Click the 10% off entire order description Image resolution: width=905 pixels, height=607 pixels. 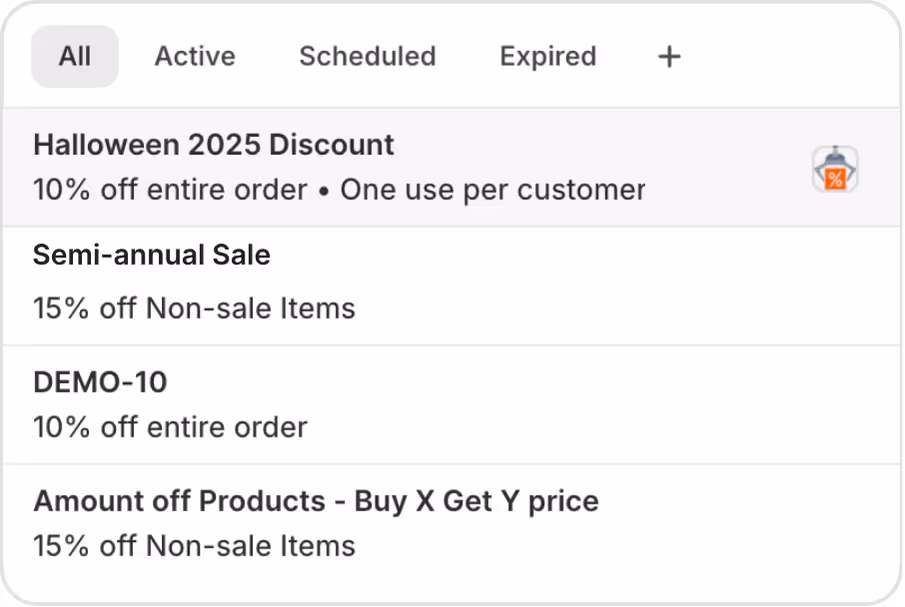170,427
